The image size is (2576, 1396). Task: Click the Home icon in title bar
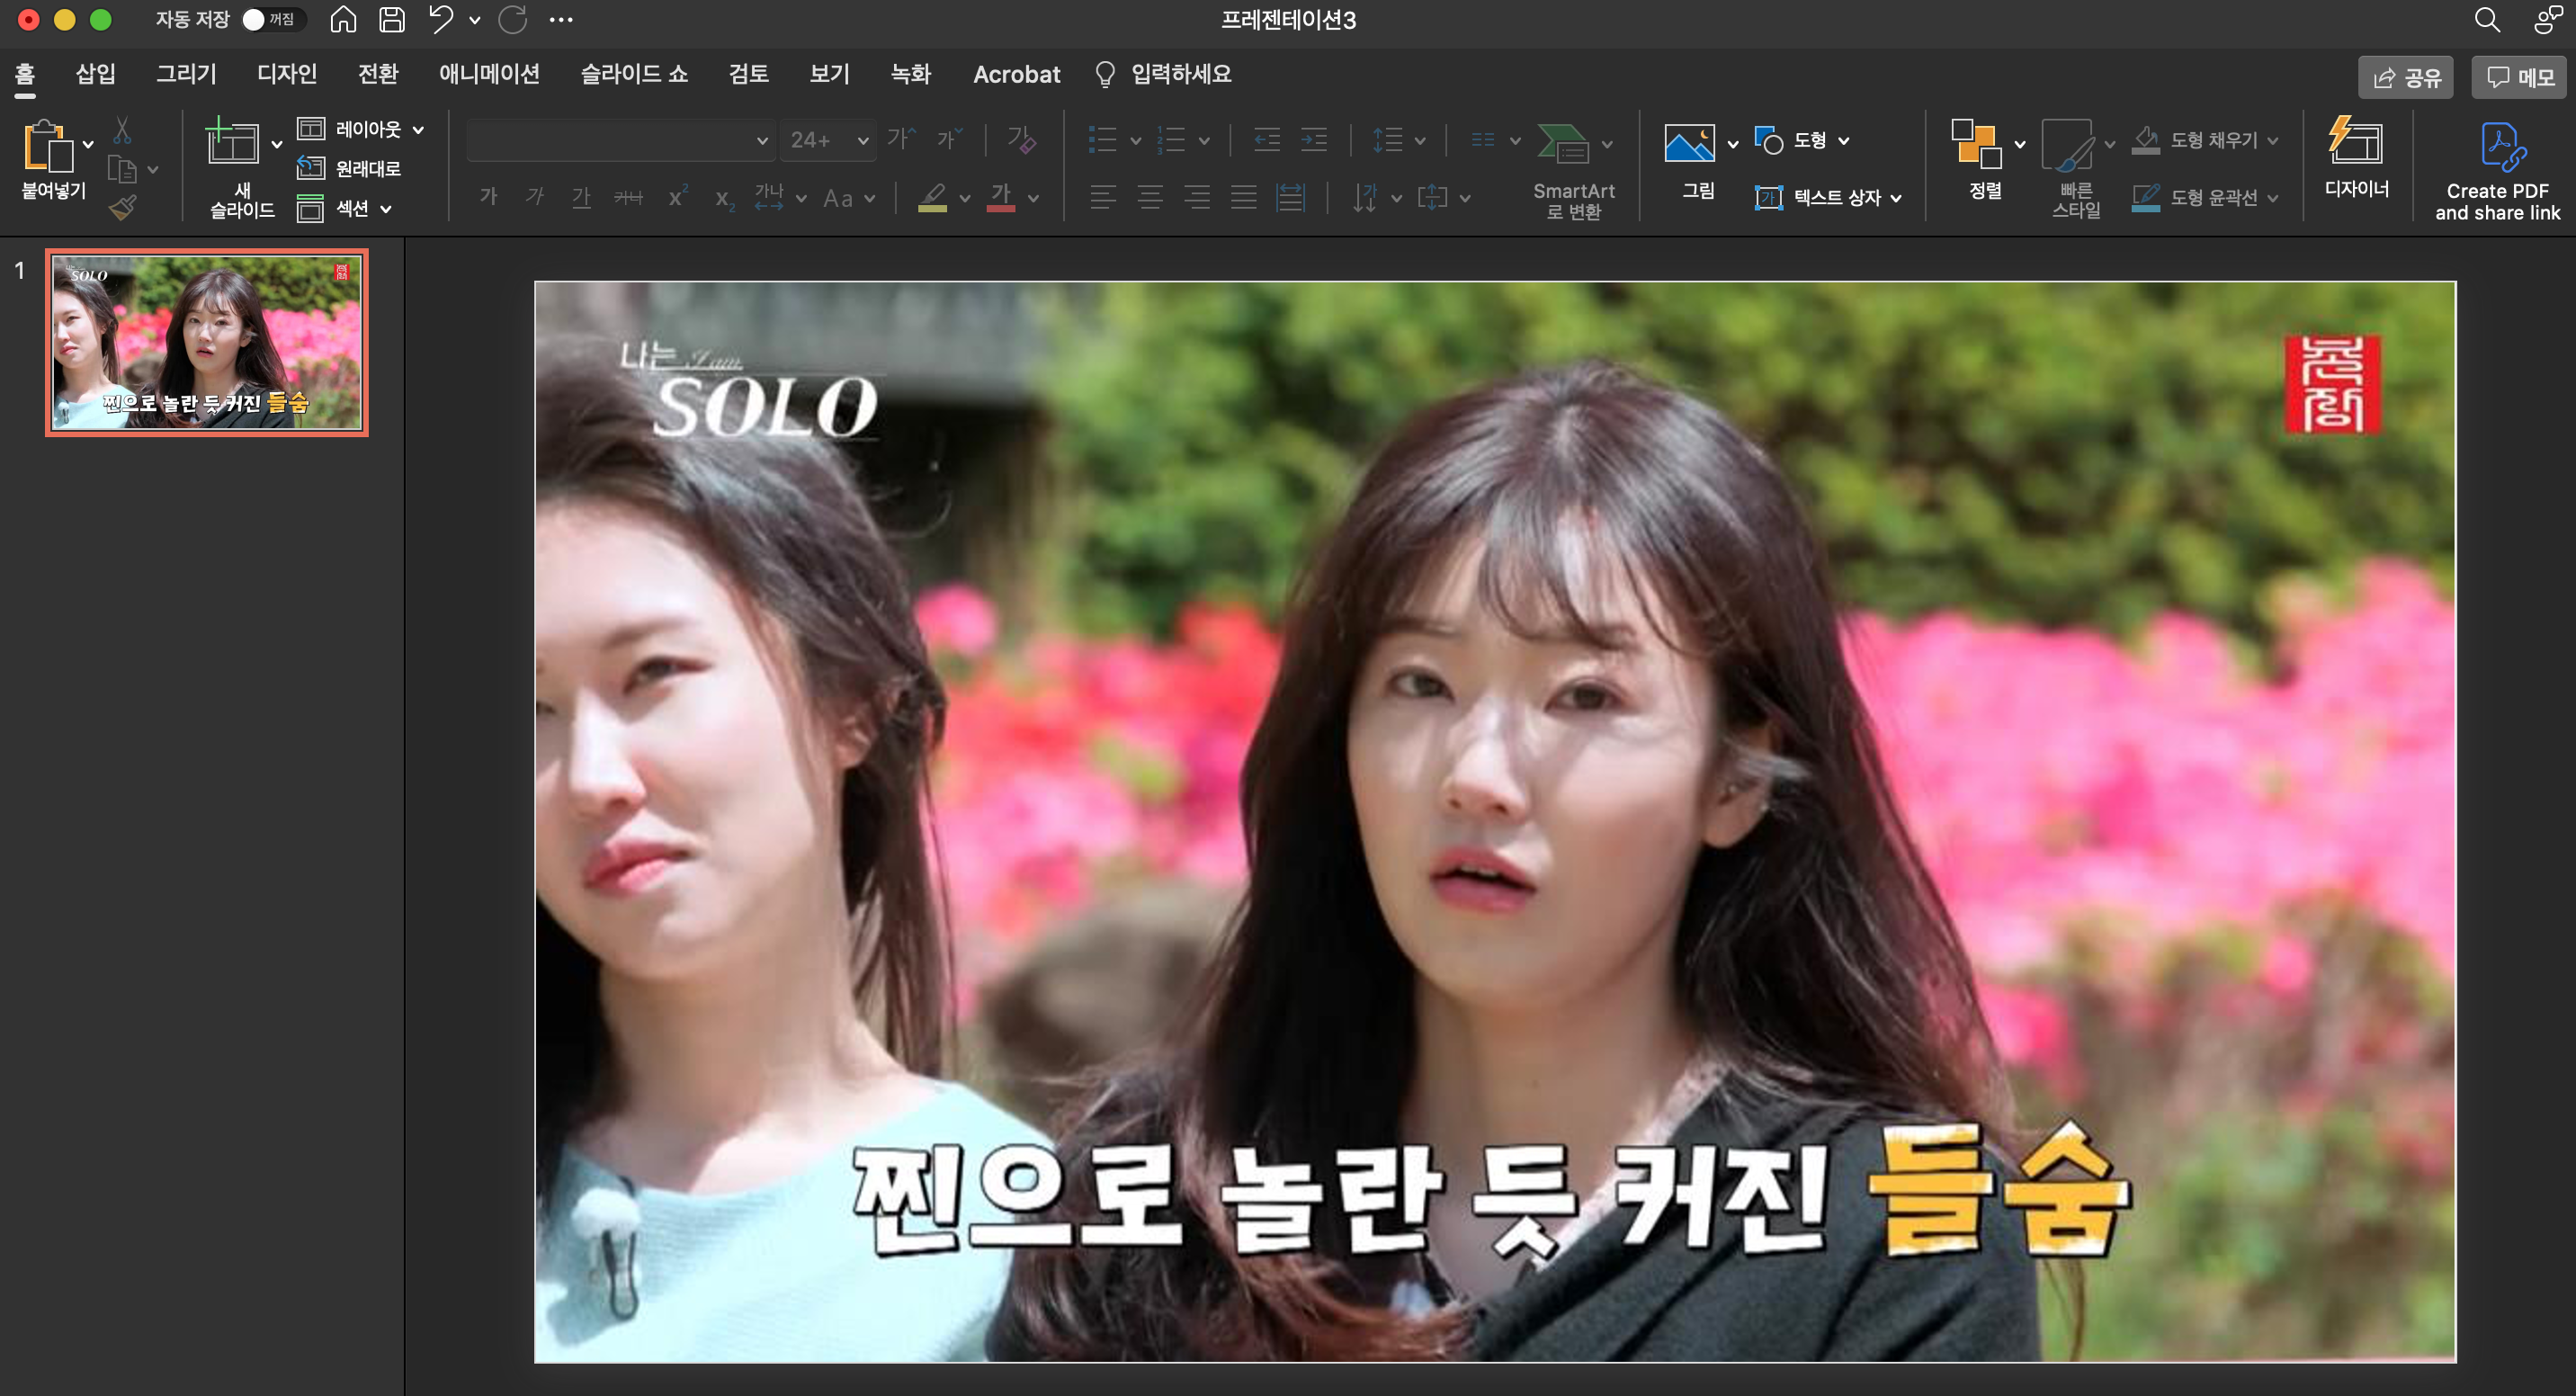click(343, 20)
